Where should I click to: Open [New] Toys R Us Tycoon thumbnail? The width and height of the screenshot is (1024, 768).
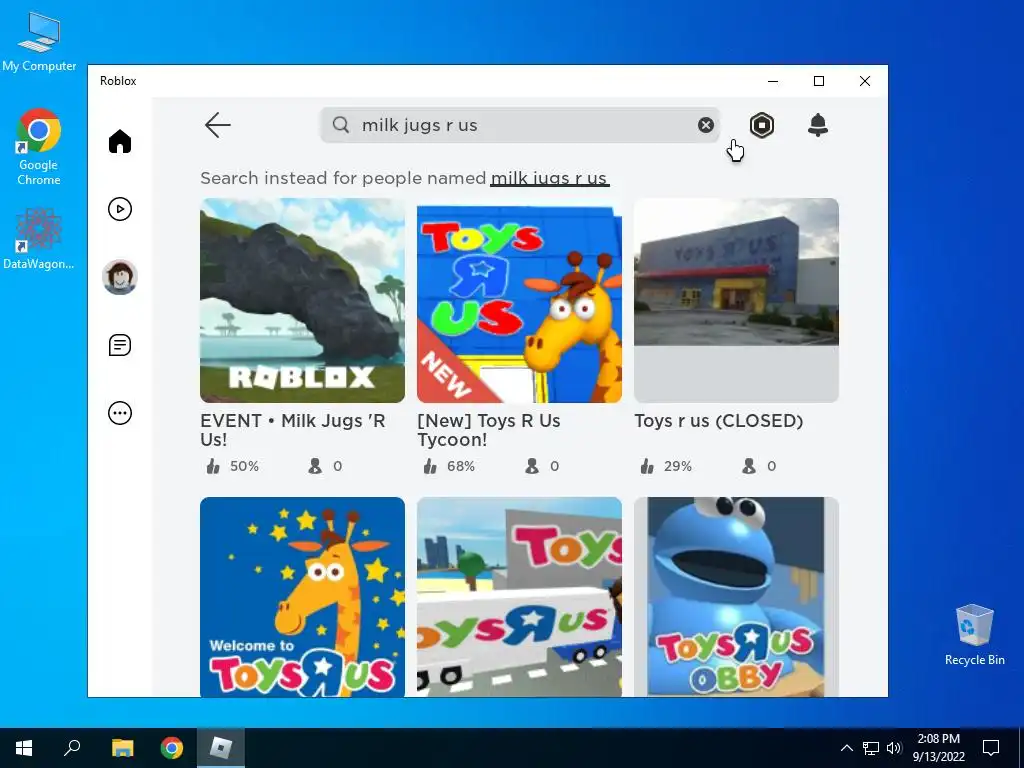click(519, 300)
